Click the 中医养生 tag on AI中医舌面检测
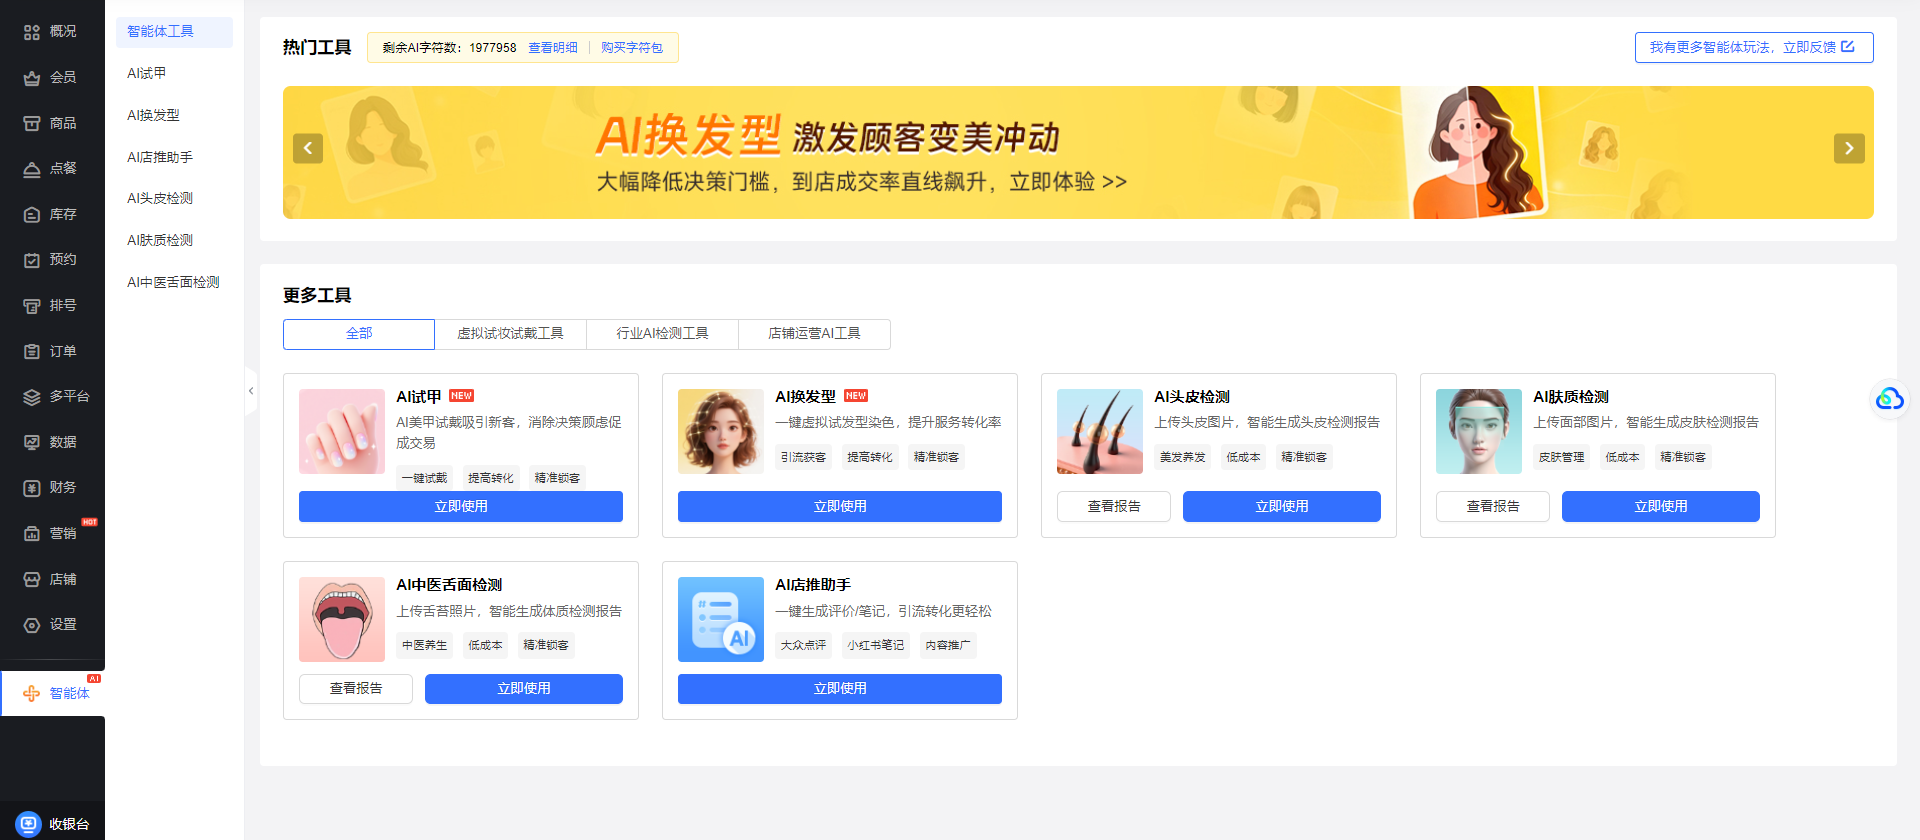The image size is (1920, 840). [x=425, y=646]
